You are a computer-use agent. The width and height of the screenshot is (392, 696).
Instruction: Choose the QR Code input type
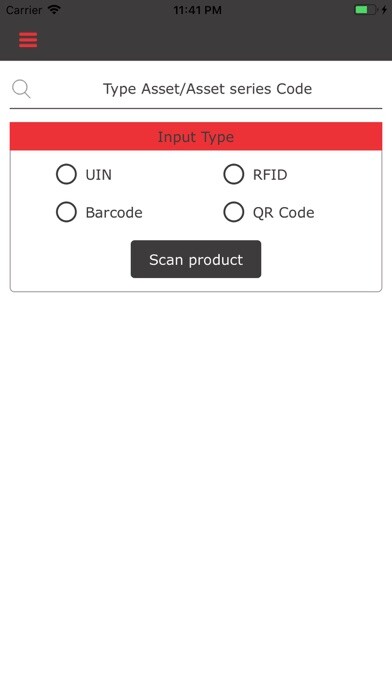(x=234, y=212)
